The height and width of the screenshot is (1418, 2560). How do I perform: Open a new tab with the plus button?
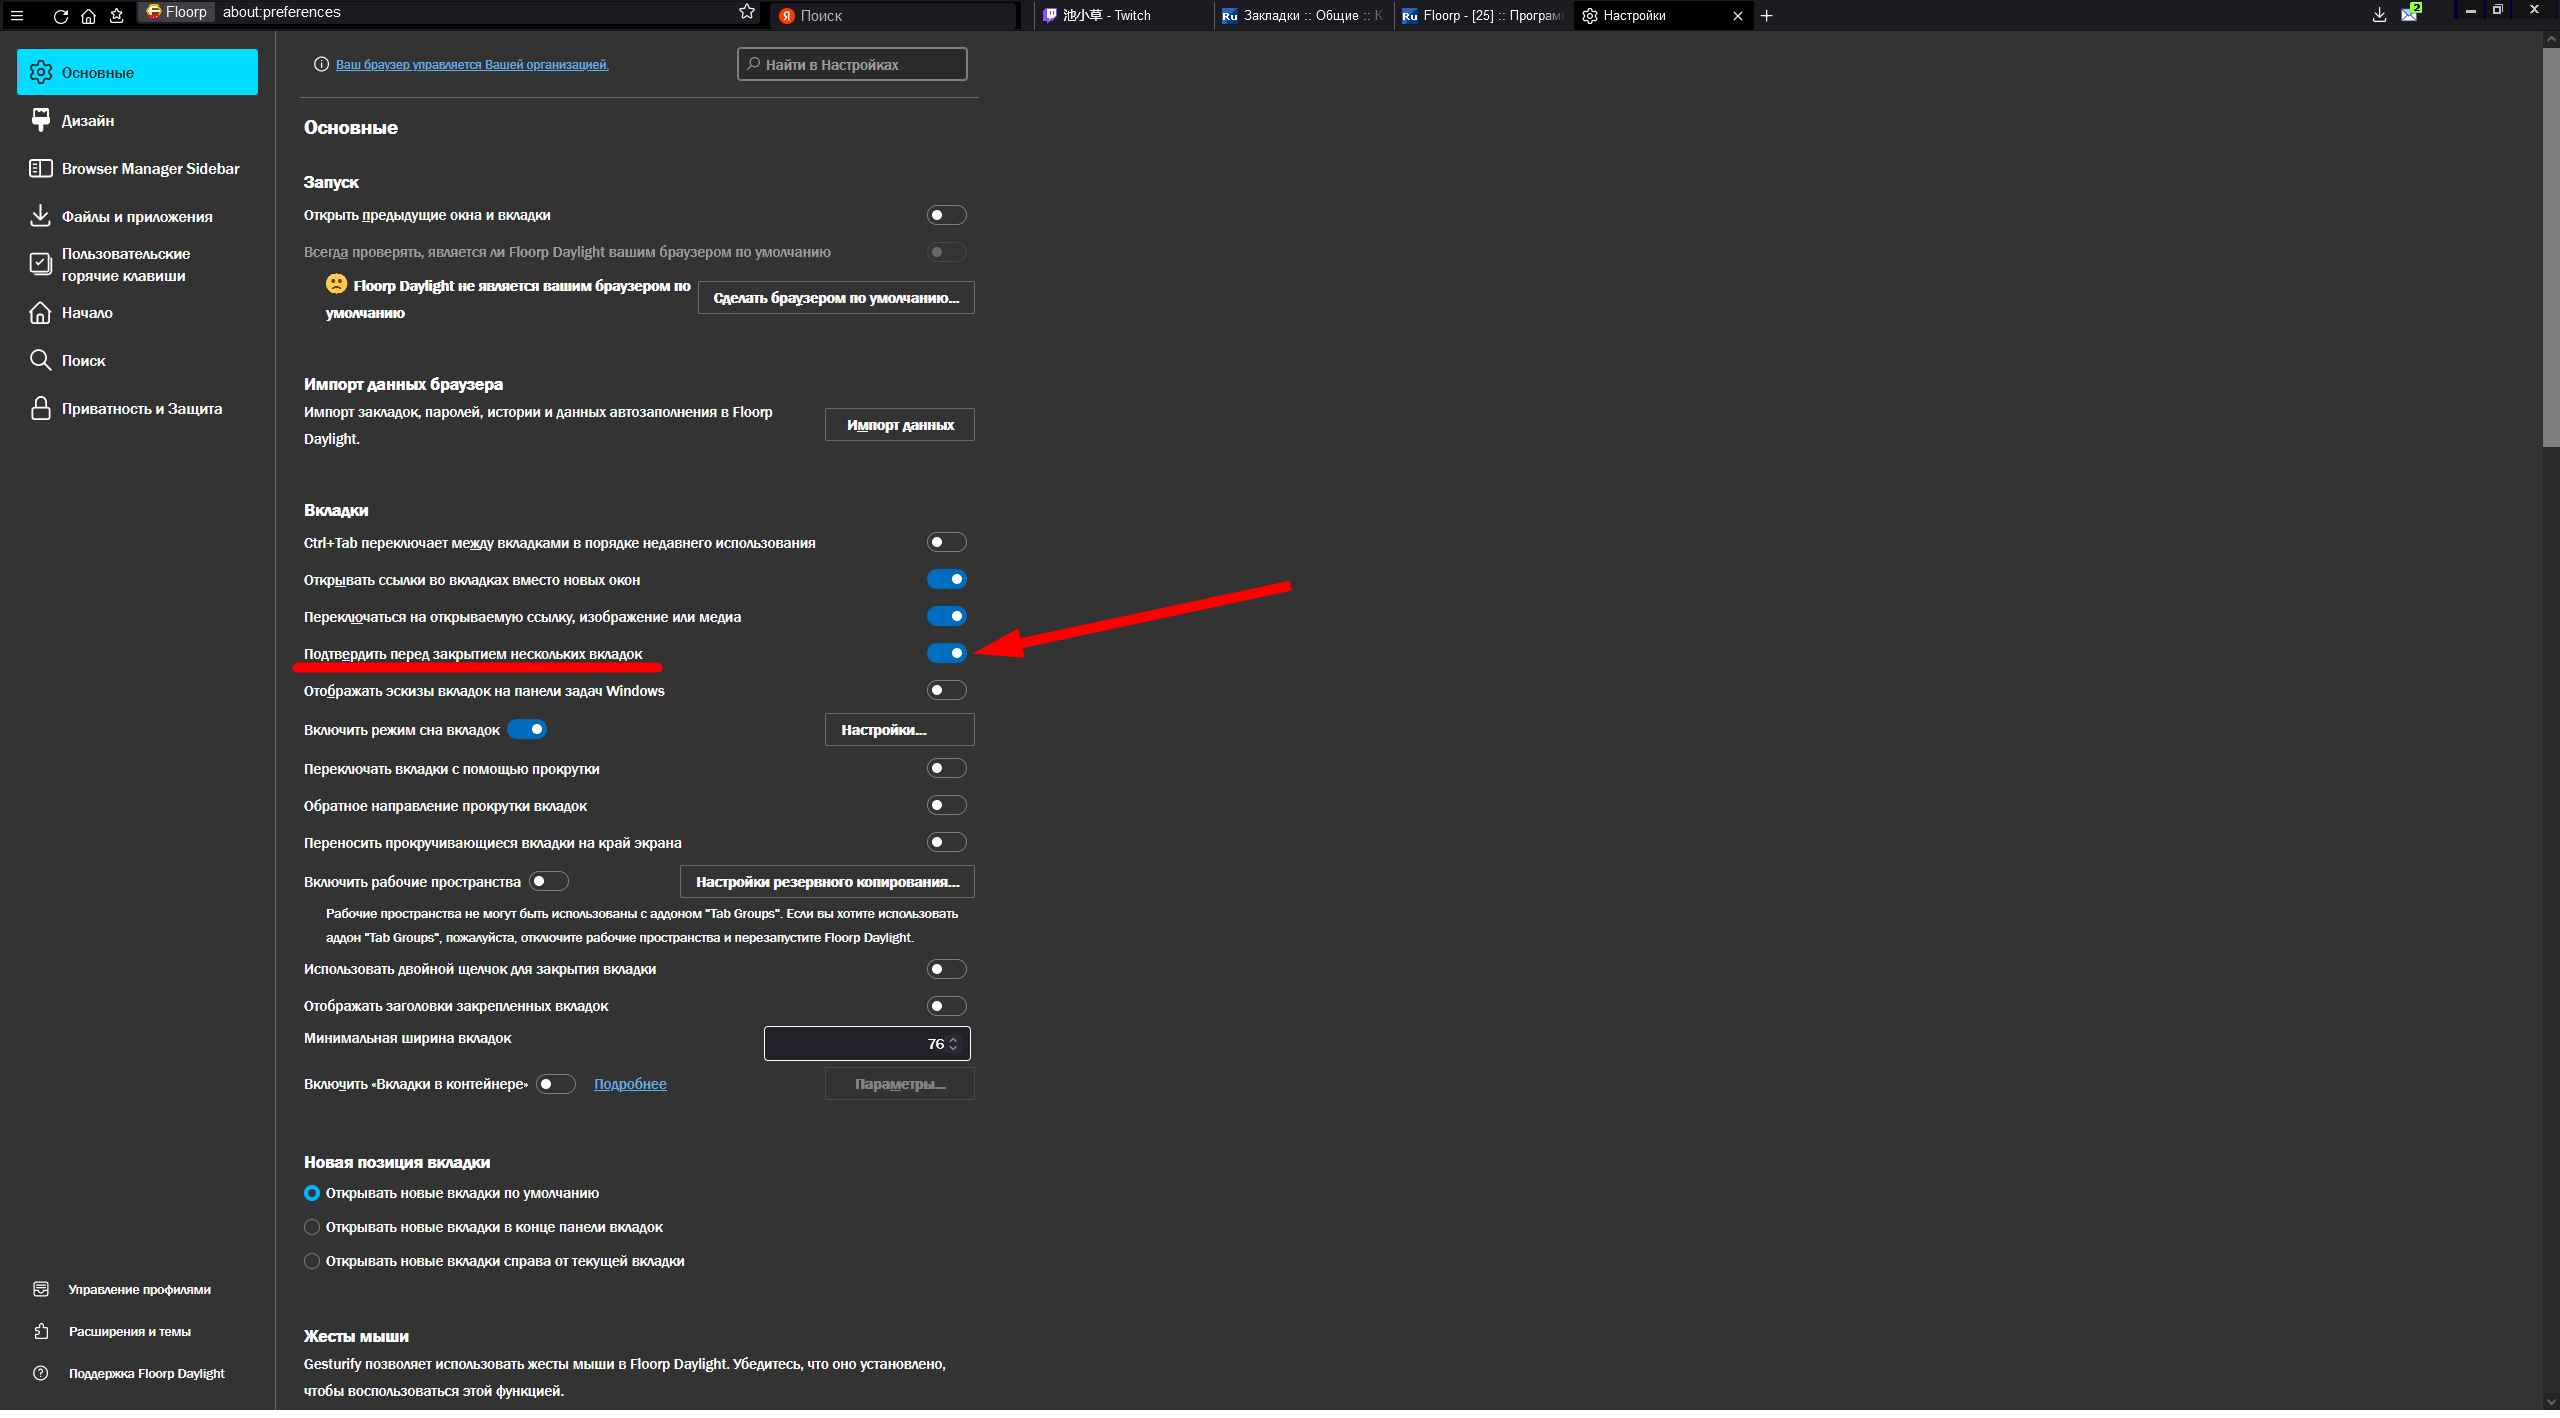[1767, 15]
